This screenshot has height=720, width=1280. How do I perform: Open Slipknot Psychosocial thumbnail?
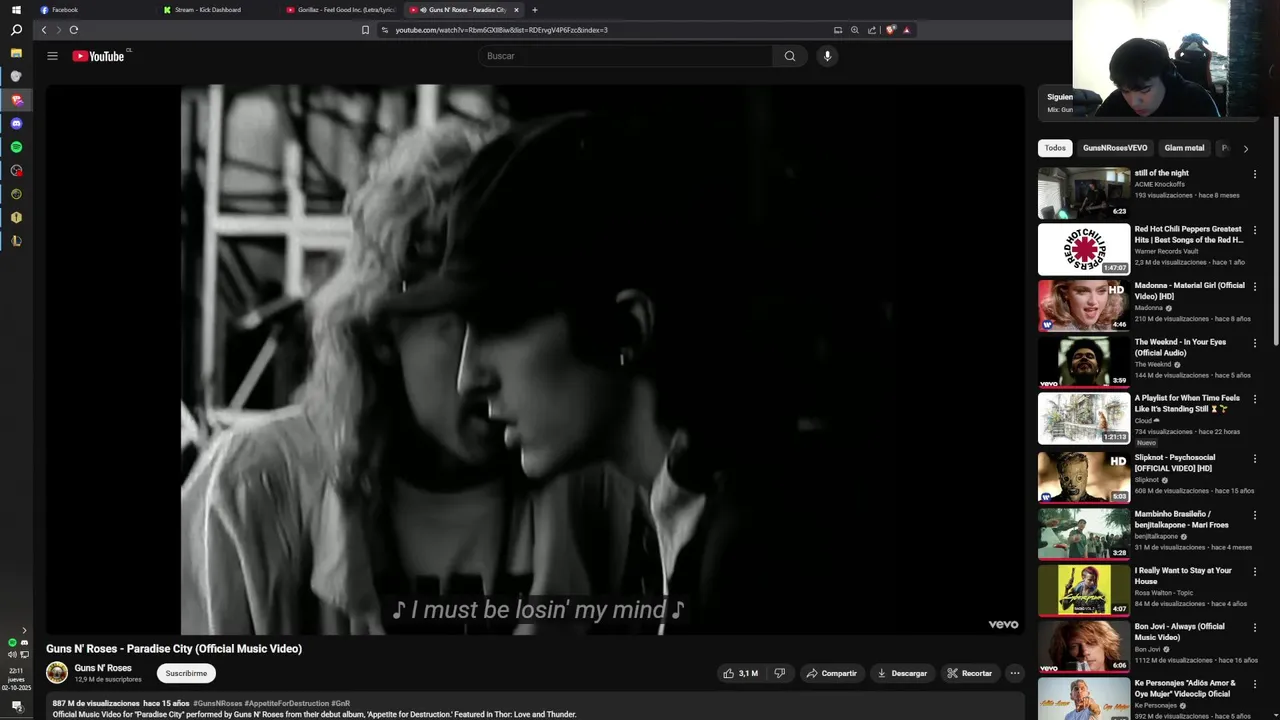[1084, 477]
